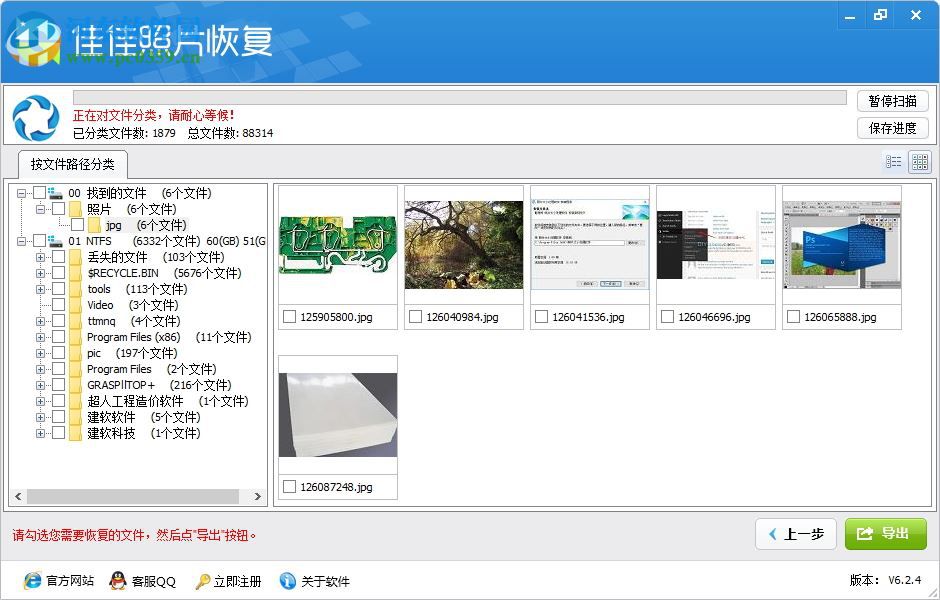Check the box for 126087248.jpg

[288, 486]
